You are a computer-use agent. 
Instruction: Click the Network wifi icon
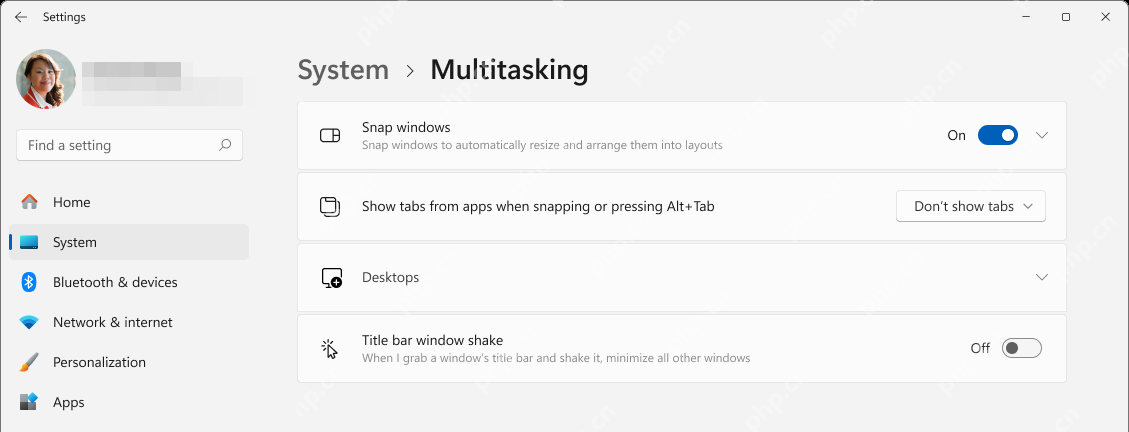(x=29, y=323)
